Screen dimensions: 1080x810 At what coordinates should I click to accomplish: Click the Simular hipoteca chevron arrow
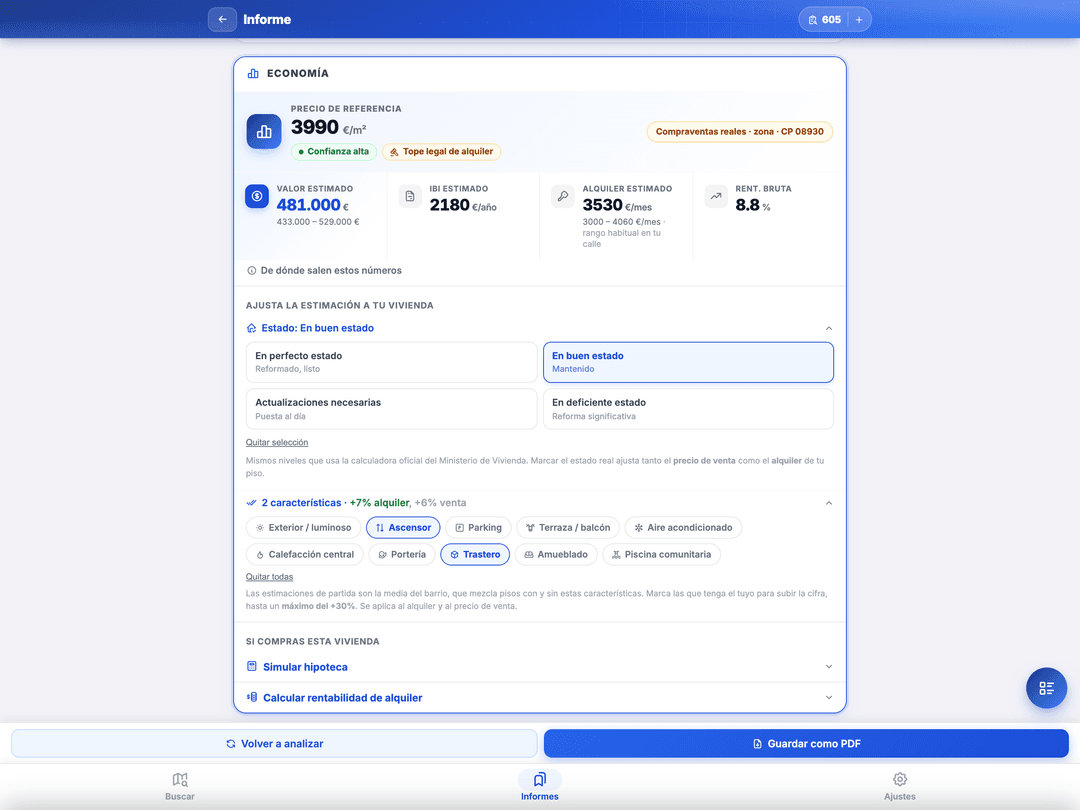[829, 667]
